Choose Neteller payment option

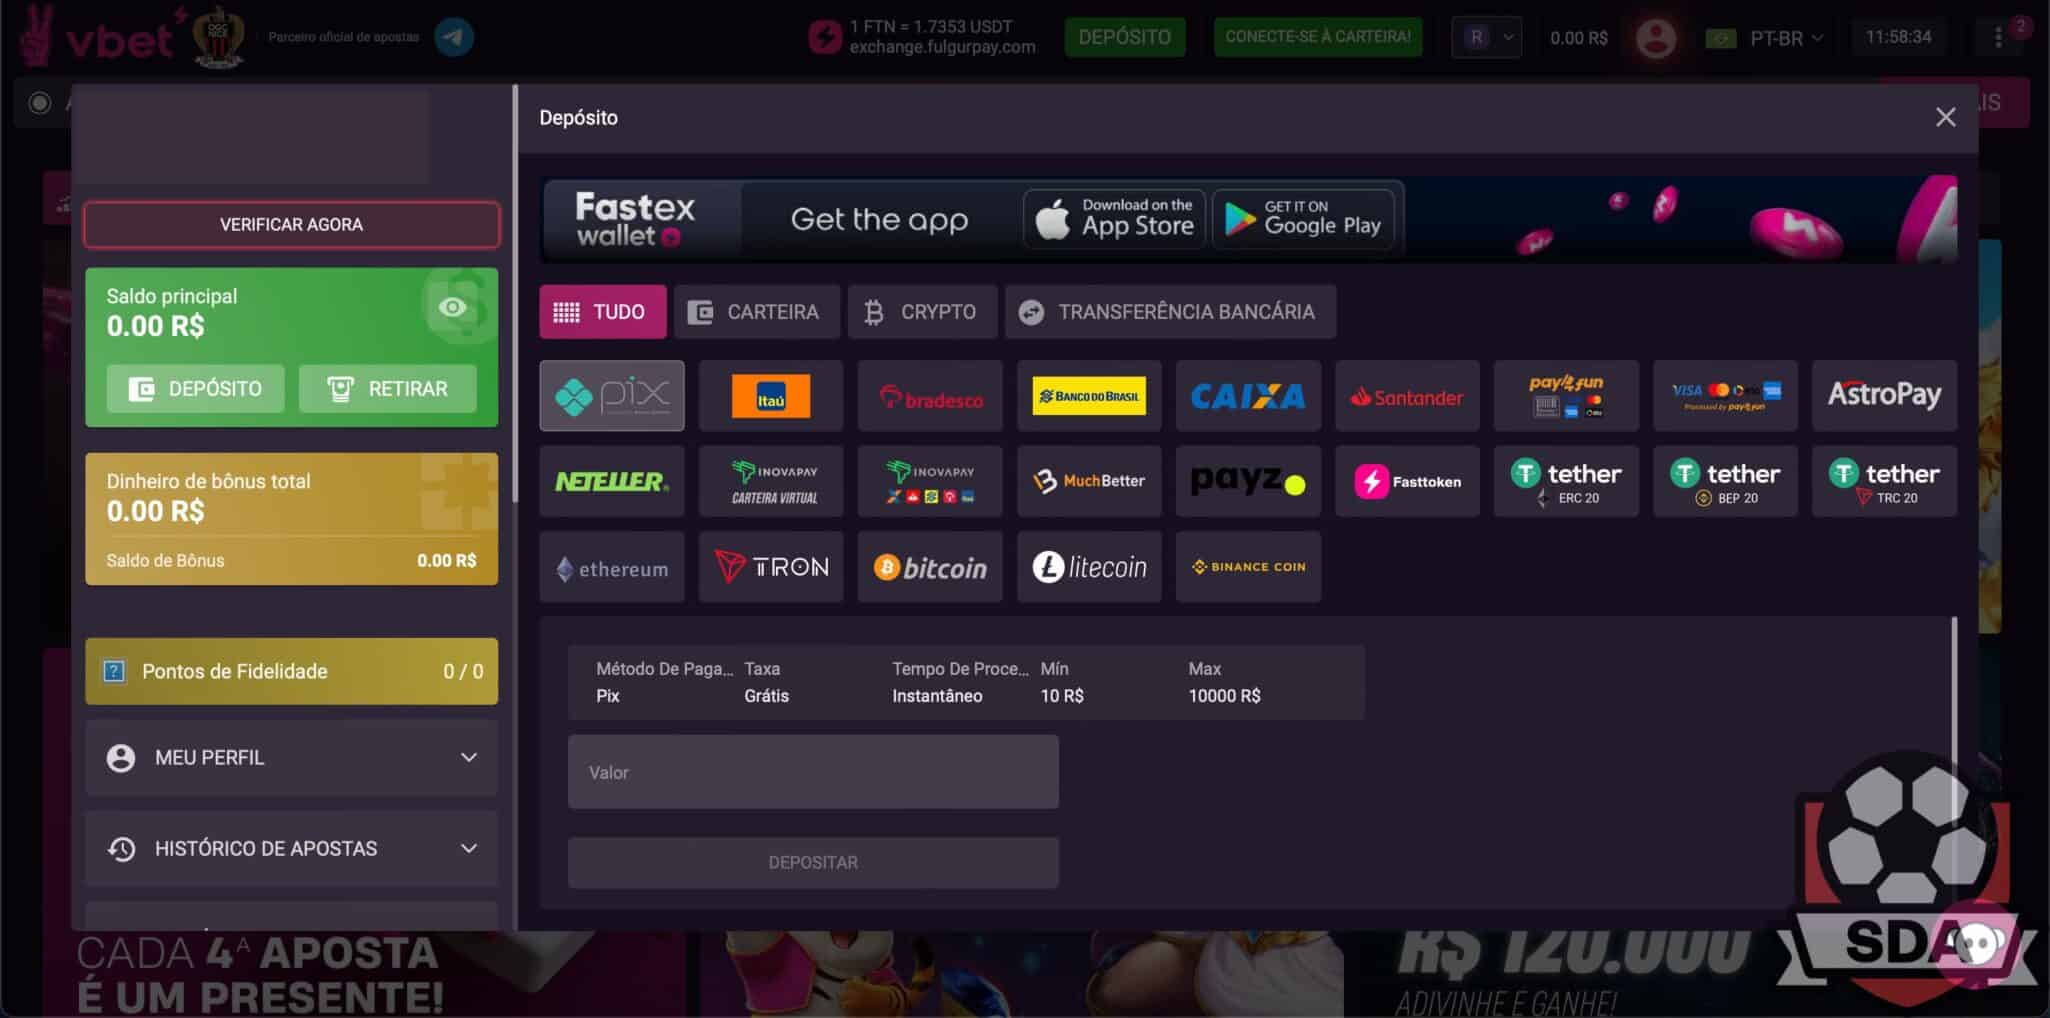tap(611, 481)
